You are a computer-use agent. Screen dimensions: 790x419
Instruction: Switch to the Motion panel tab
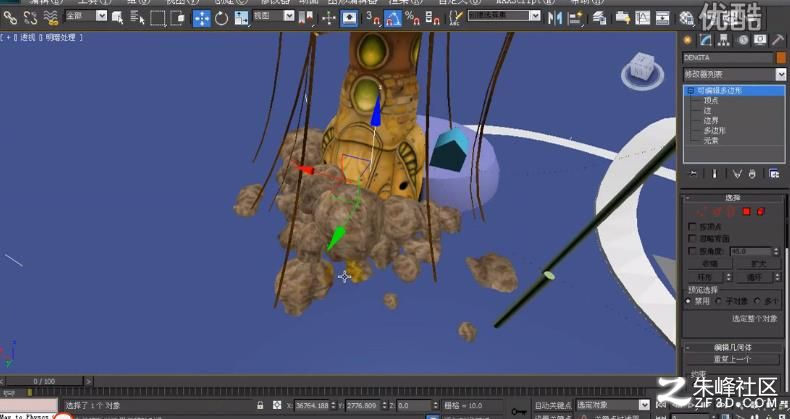click(x=742, y=40)
